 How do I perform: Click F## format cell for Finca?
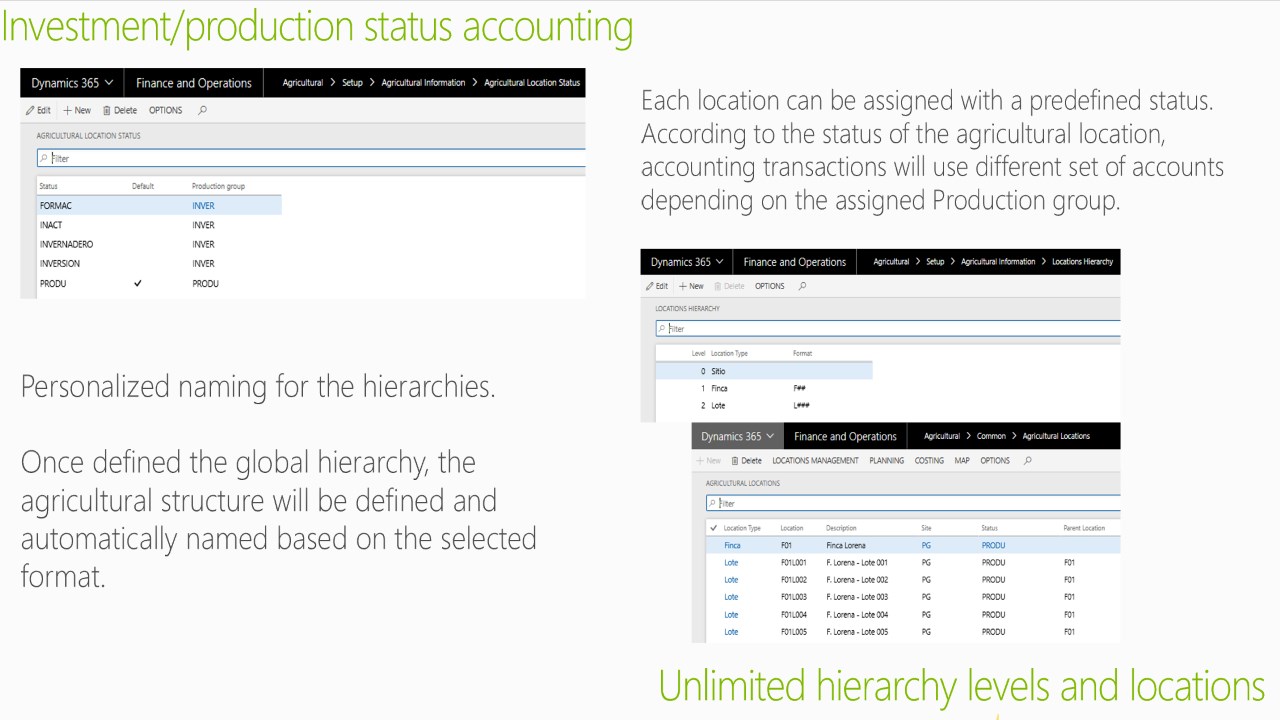pyautogui.click(x=800, y=388)
